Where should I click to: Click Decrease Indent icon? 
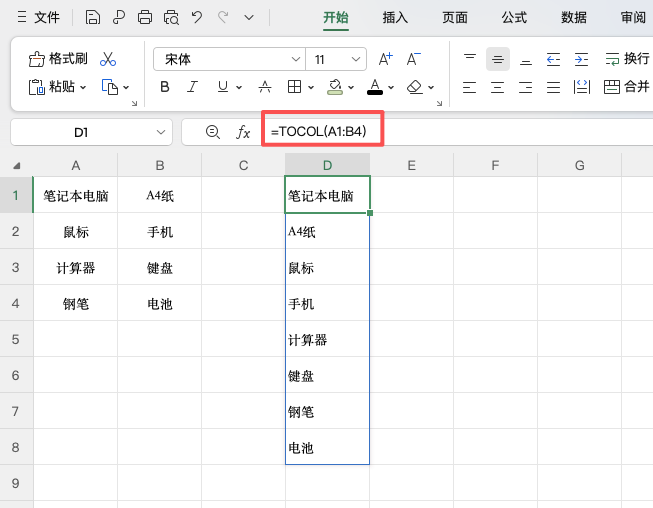pyautogui.click(x=553, y=59)
